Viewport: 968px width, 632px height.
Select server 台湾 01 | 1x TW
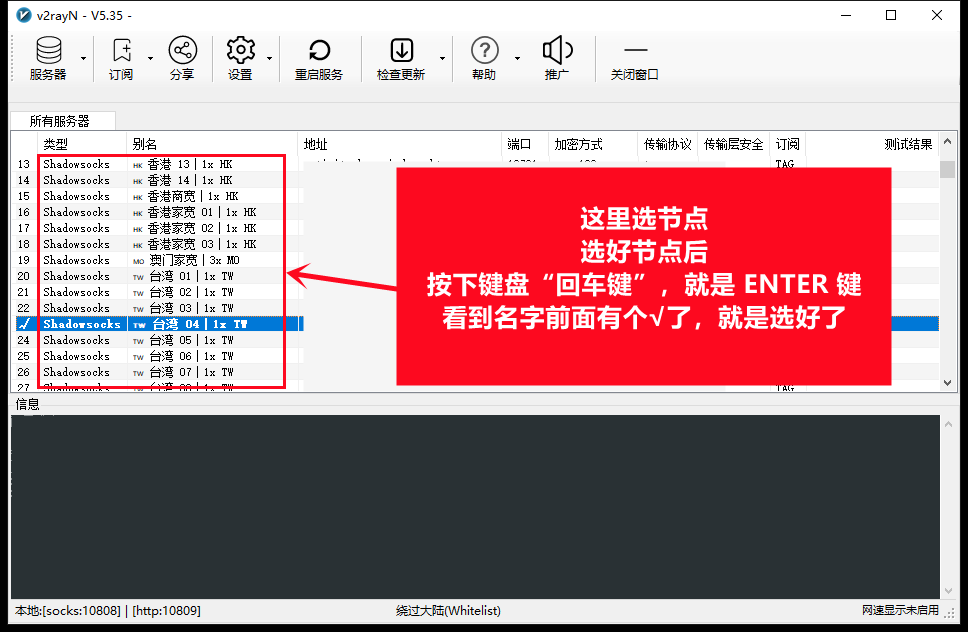pyautogui.click(x=183, y=276)
